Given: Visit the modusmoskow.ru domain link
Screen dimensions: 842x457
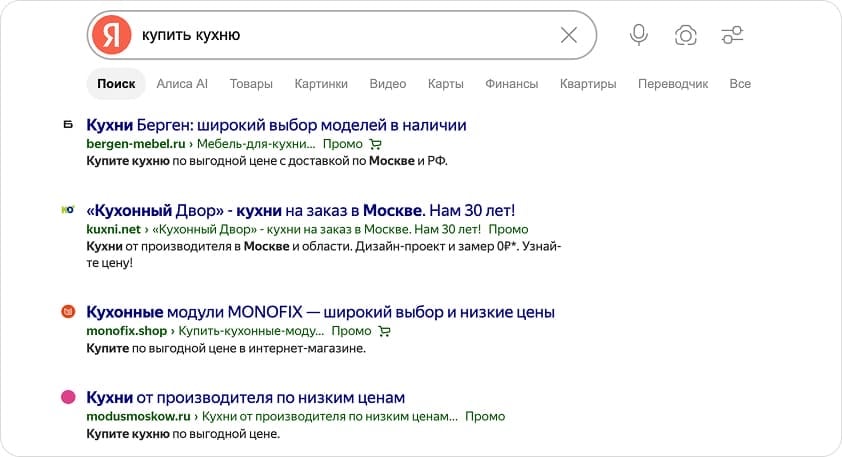Looking at the screenshot, I should pyautogui.click(x=139, y=417).
